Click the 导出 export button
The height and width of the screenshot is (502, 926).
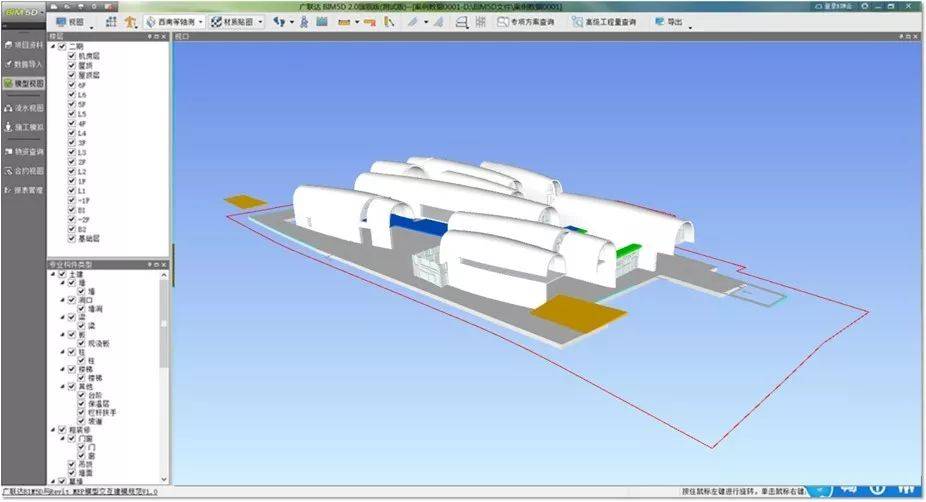point(669,22)
